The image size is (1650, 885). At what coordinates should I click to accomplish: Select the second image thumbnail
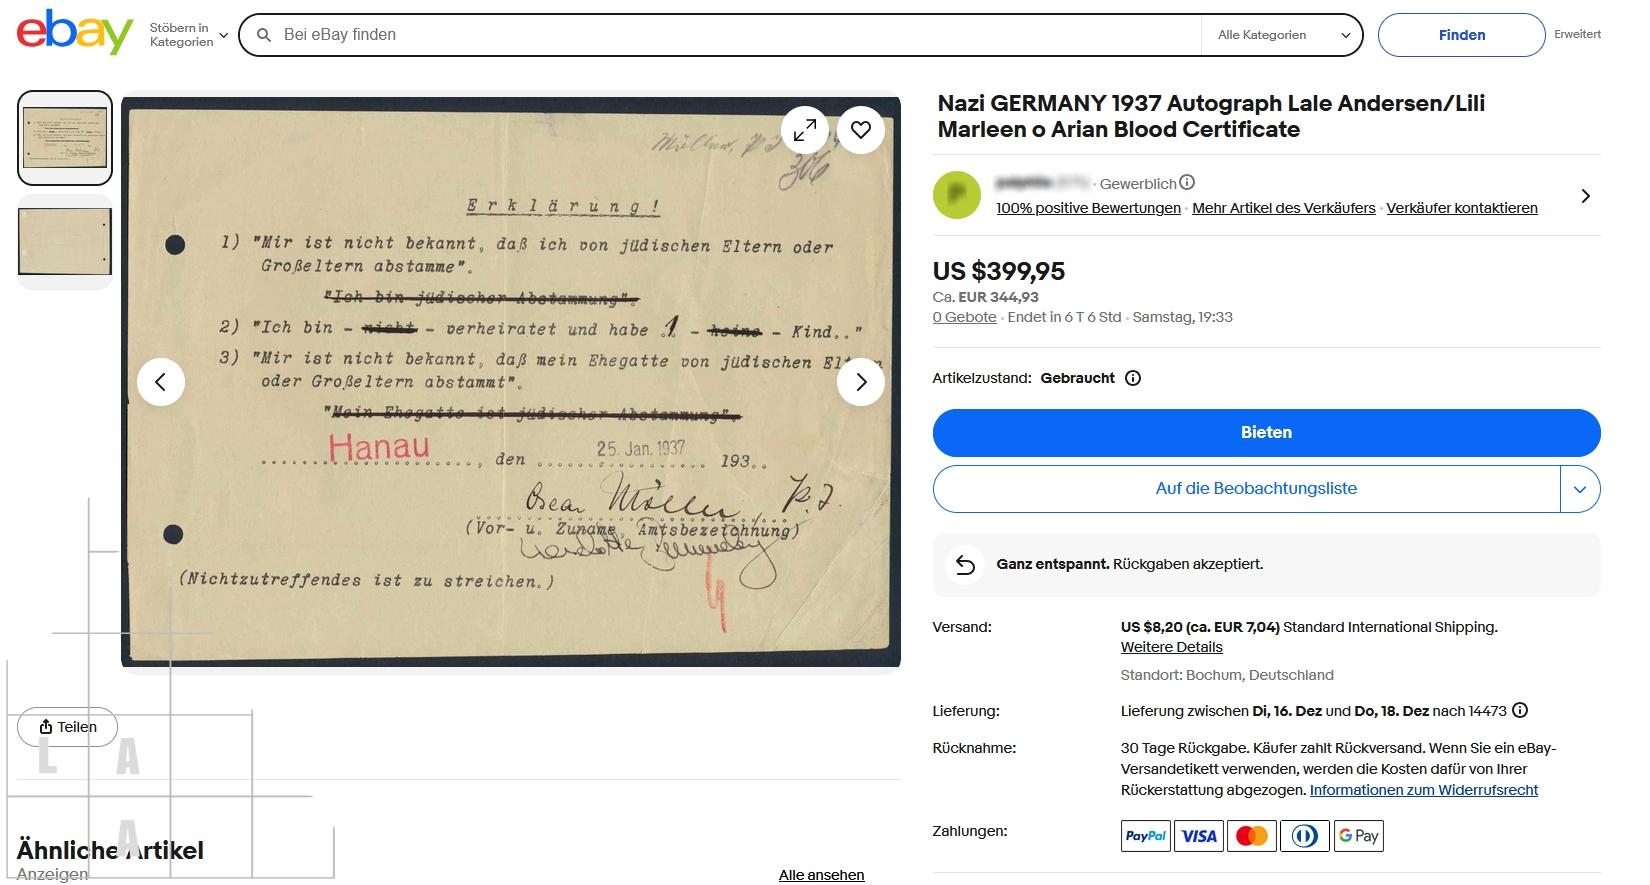coord(65,242)
